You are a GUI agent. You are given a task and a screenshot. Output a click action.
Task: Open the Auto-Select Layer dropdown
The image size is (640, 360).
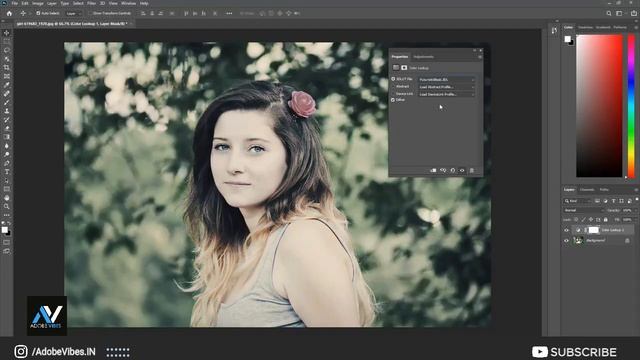click(x=72, y=13)
